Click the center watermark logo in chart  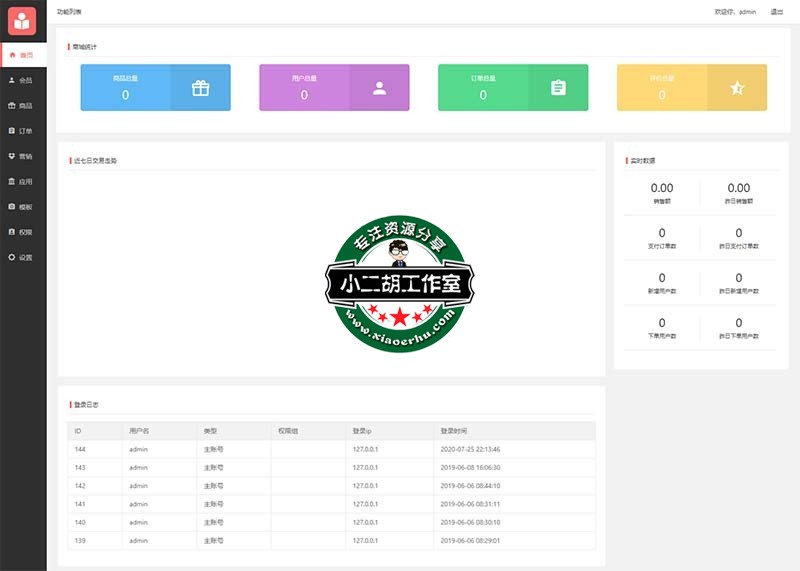point(400,284)
